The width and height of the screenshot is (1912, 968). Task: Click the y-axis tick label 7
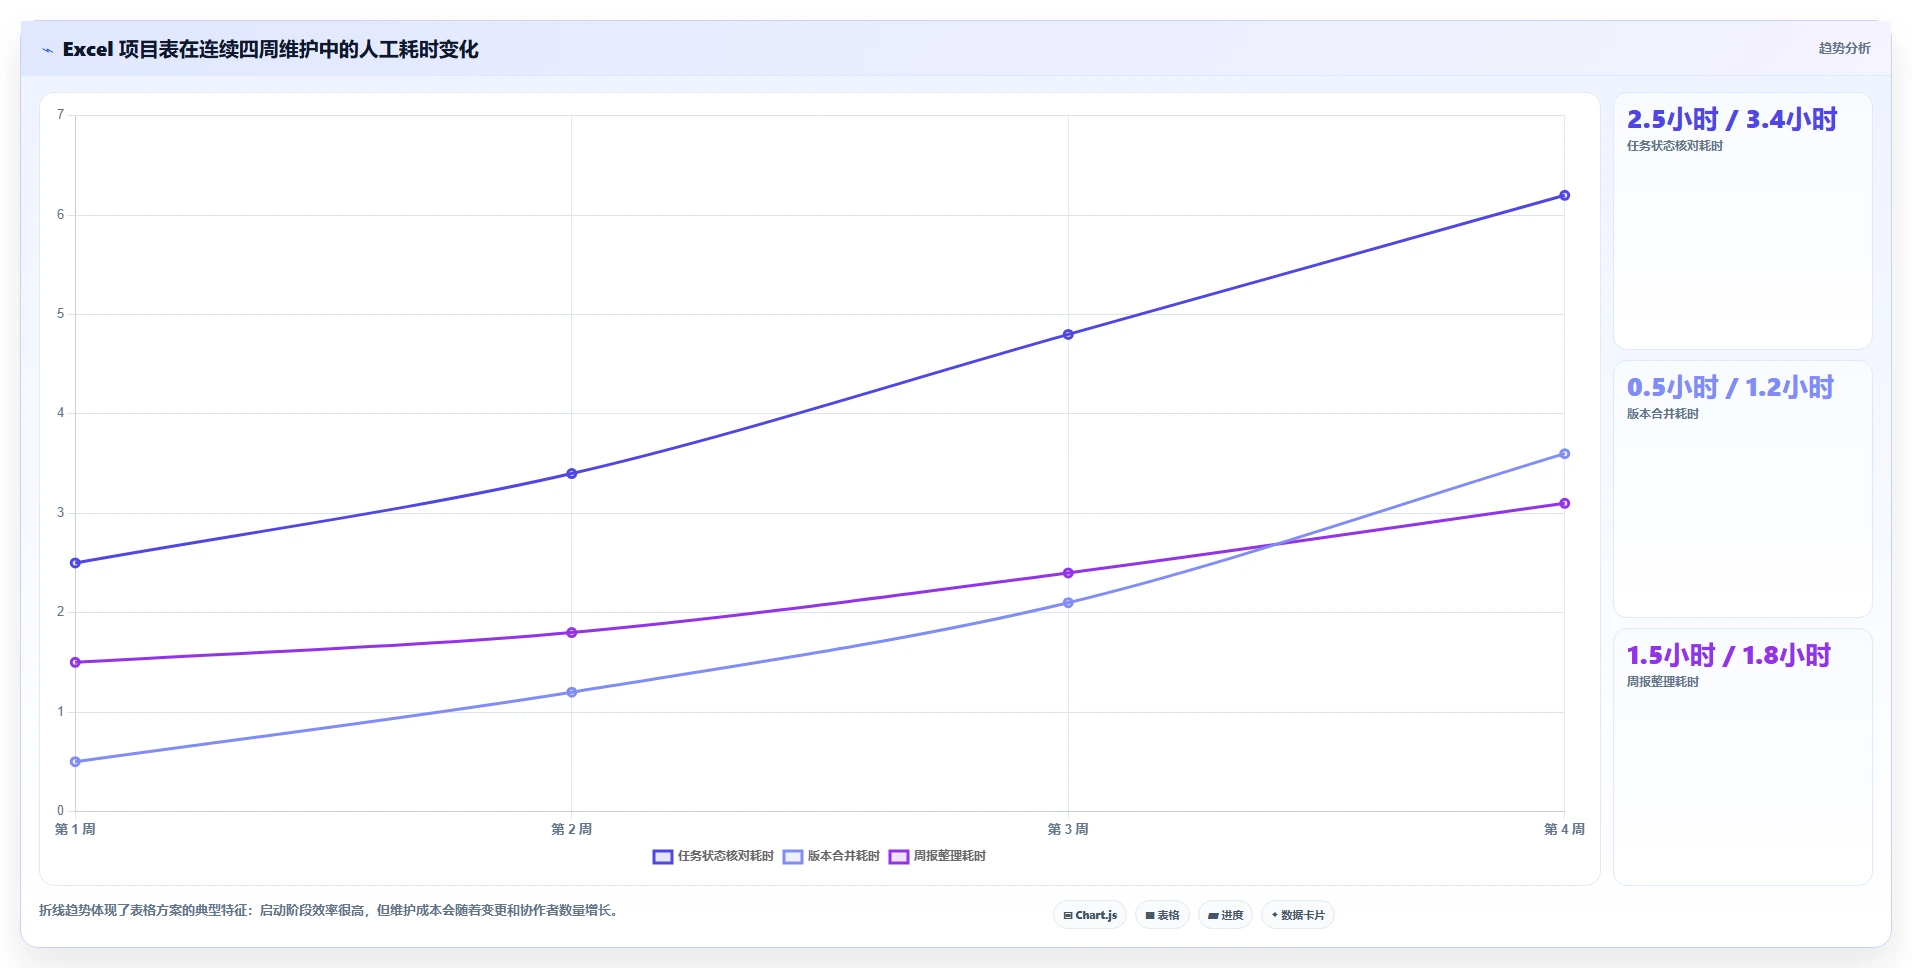(60, 115)
